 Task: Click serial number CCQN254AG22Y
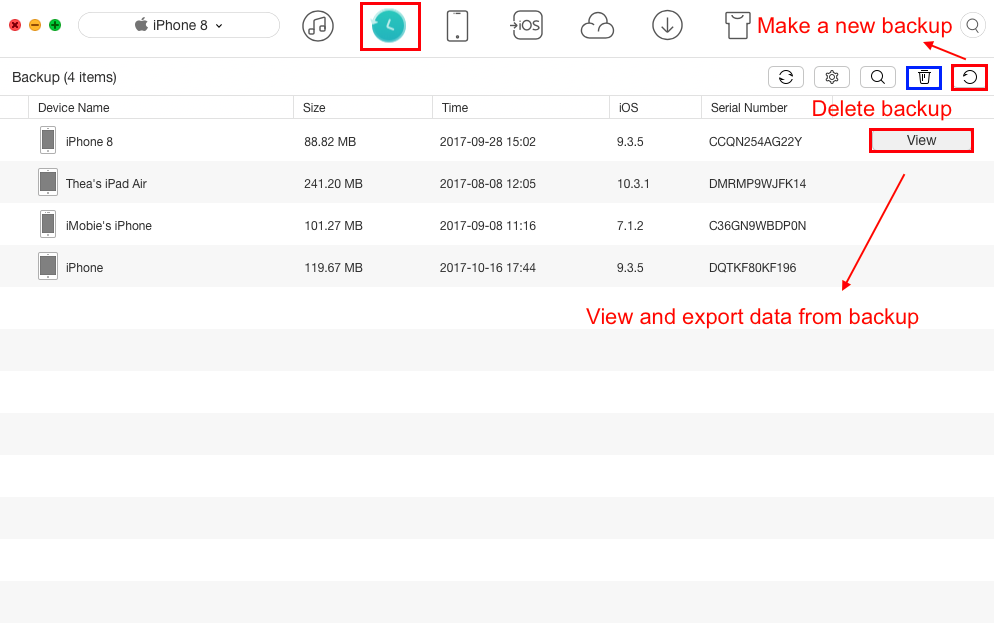[x=755, y=142]
